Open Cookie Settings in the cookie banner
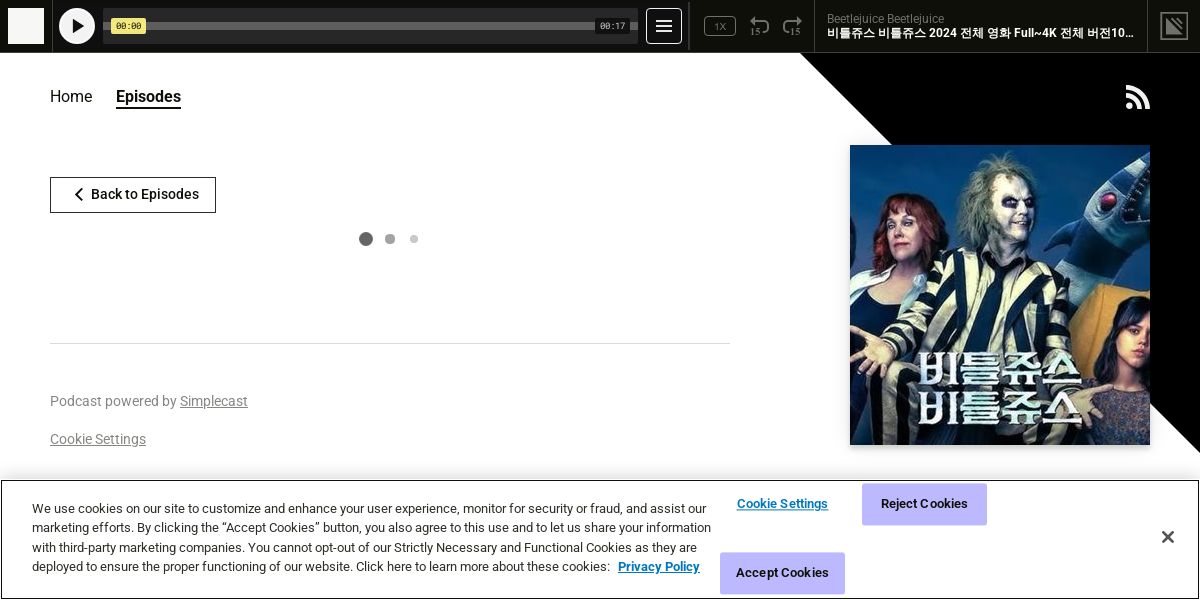Viewport: 1200px width, 600px height. pos(782,504)
